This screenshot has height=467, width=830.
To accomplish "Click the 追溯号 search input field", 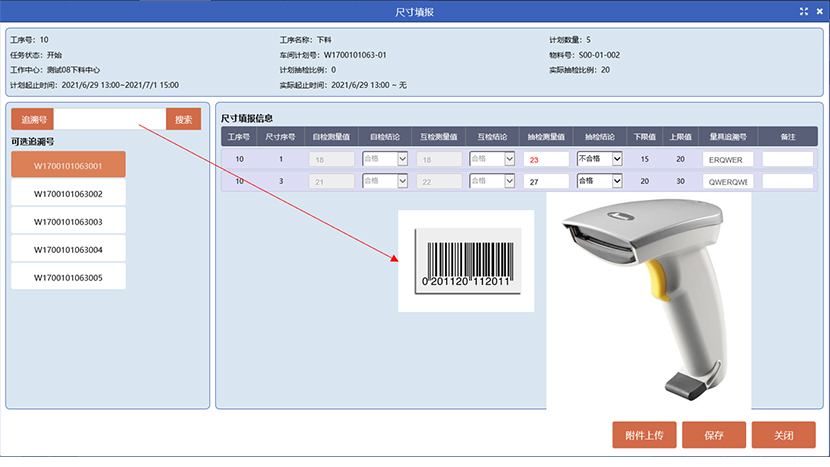I will 110,119.
